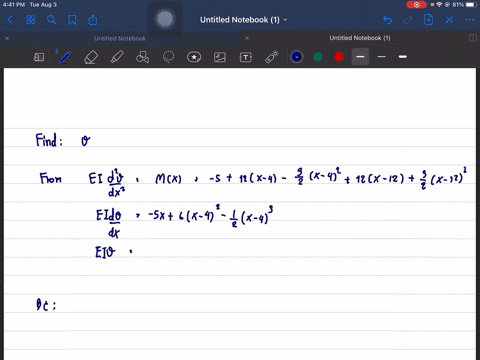Screen dimensions: 480x360
Task: Select the Pen tool
Action: click(x=65, y=57)
